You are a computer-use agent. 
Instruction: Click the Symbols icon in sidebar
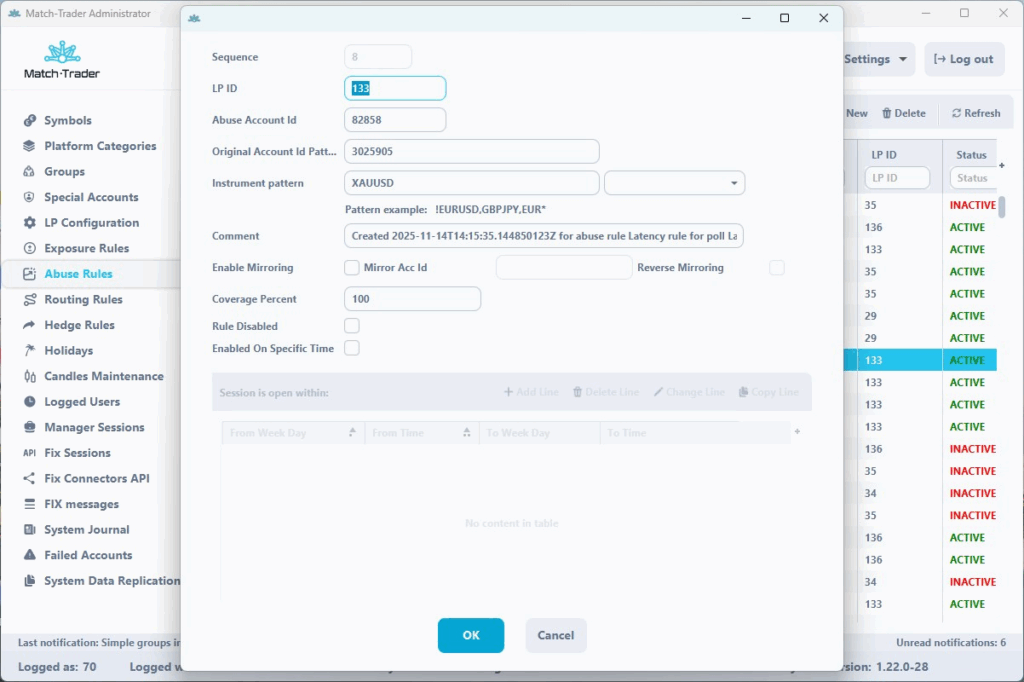pyautogui.click(x=29, y=121)
